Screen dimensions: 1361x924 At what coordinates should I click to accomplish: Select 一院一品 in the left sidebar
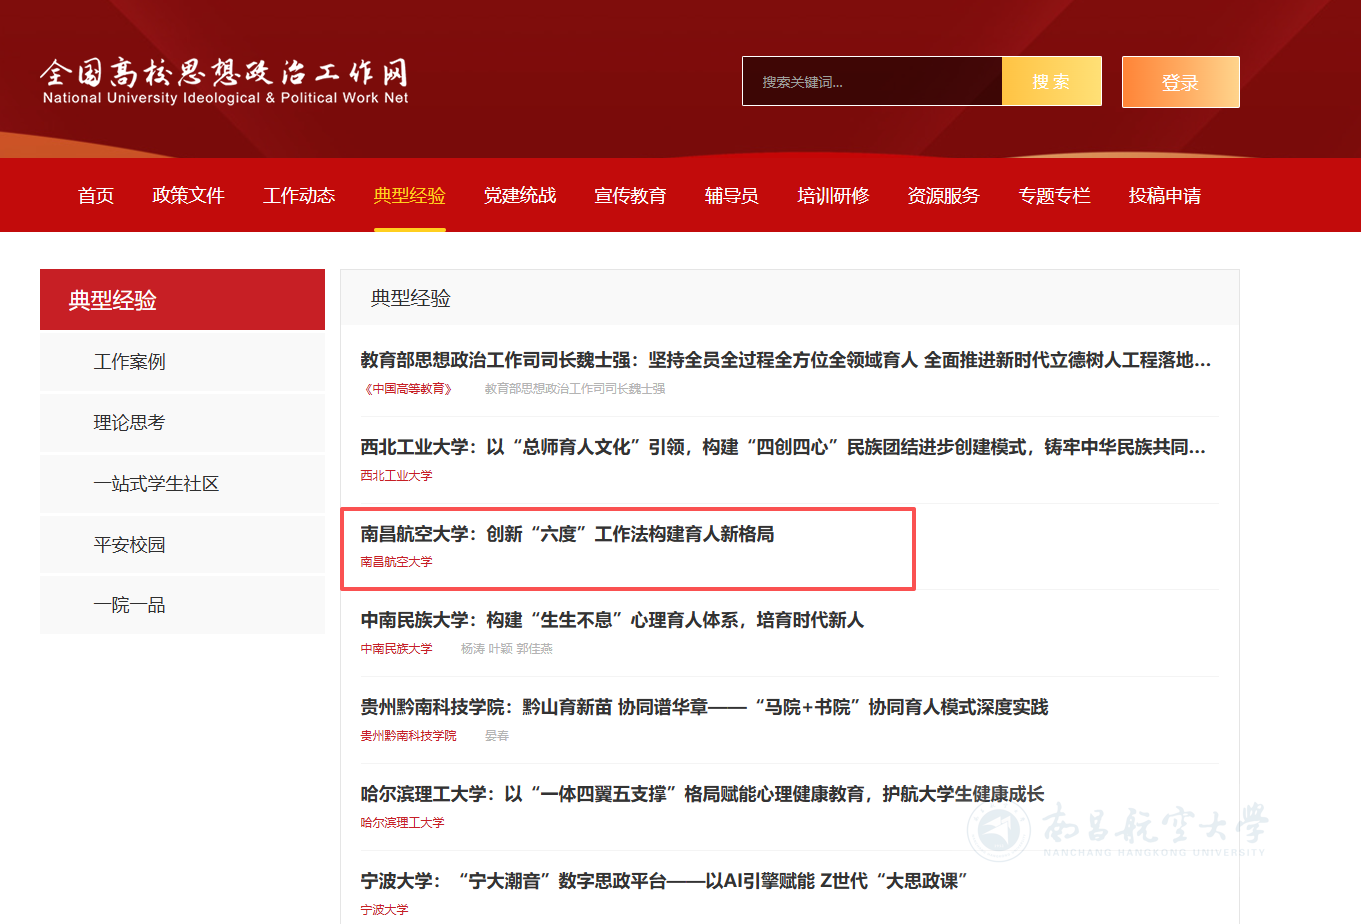tap(129, 606)
